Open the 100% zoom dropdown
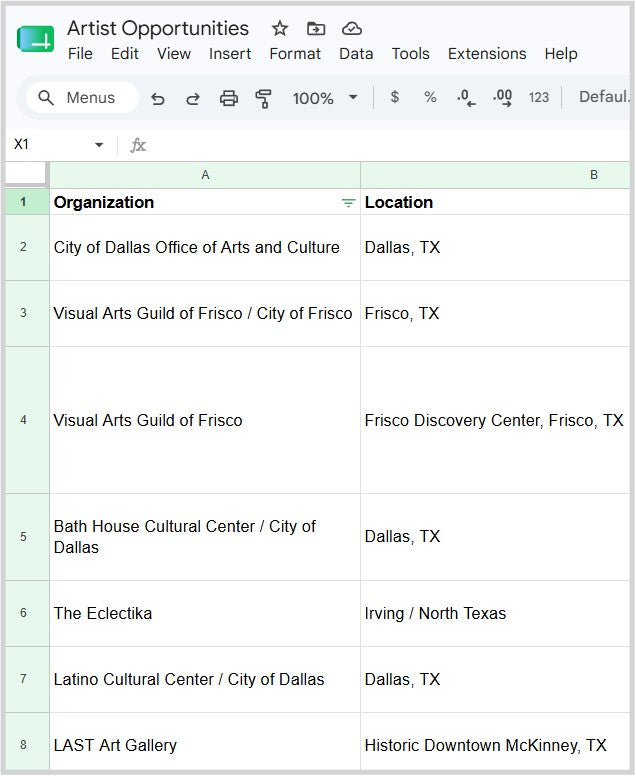 325,98
